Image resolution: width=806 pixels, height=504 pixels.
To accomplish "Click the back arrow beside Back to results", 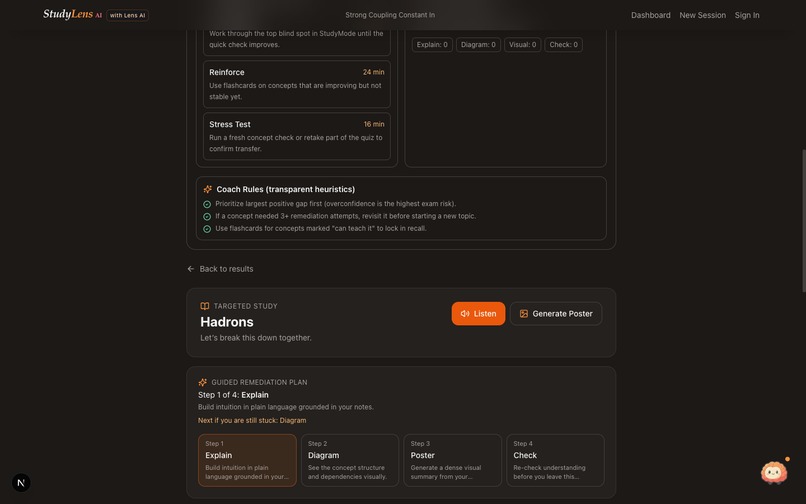I will pyautogui.click(x=191, y=268).
